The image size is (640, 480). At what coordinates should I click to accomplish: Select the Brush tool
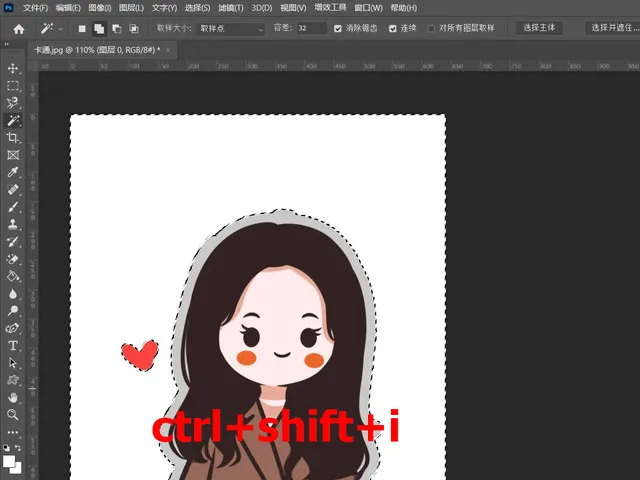click(x=13, y=206)
